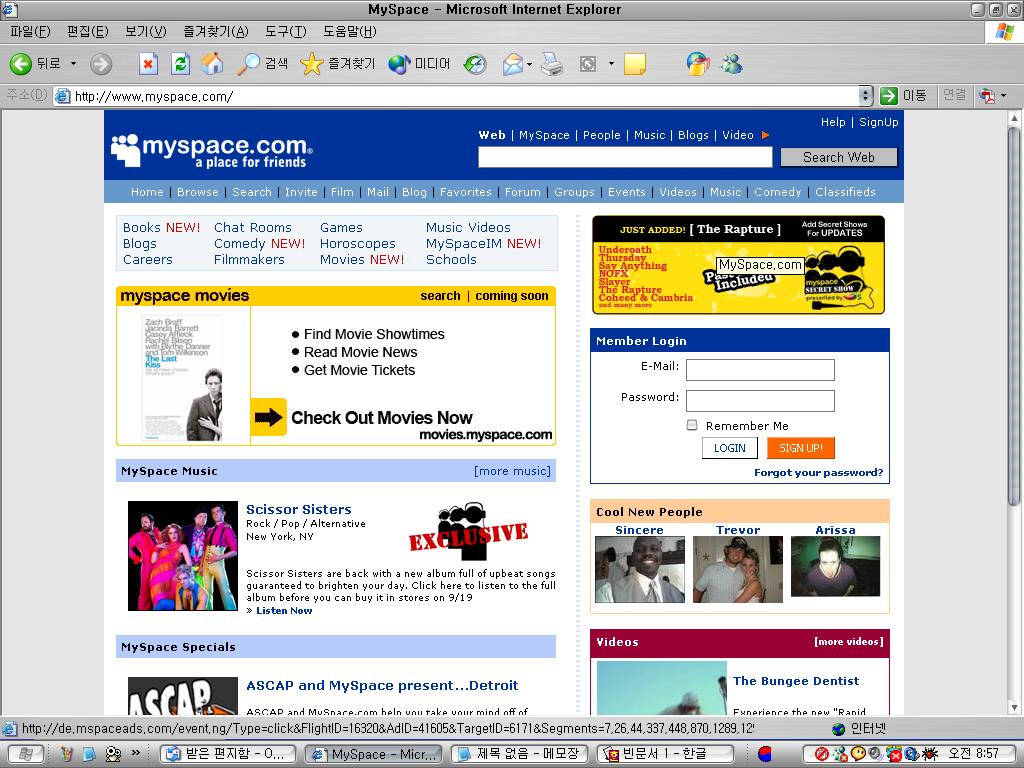Click the E-Mail input field
This screenshot has width=1024, height=768.
(x=760, y=370)
